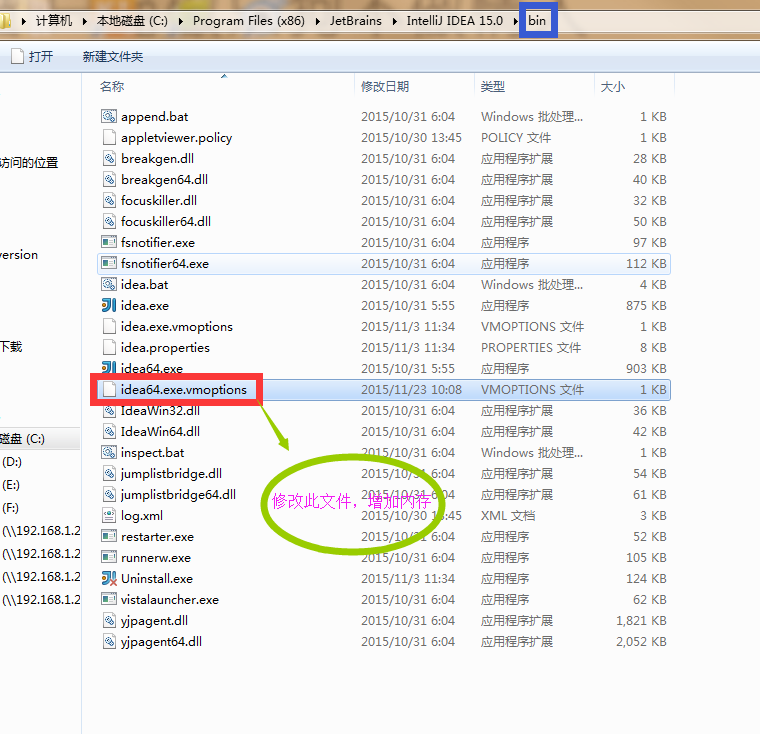Expand the arrow after Program Files (x86)
This screenshot has width=760, height=734.
[318, 21]
